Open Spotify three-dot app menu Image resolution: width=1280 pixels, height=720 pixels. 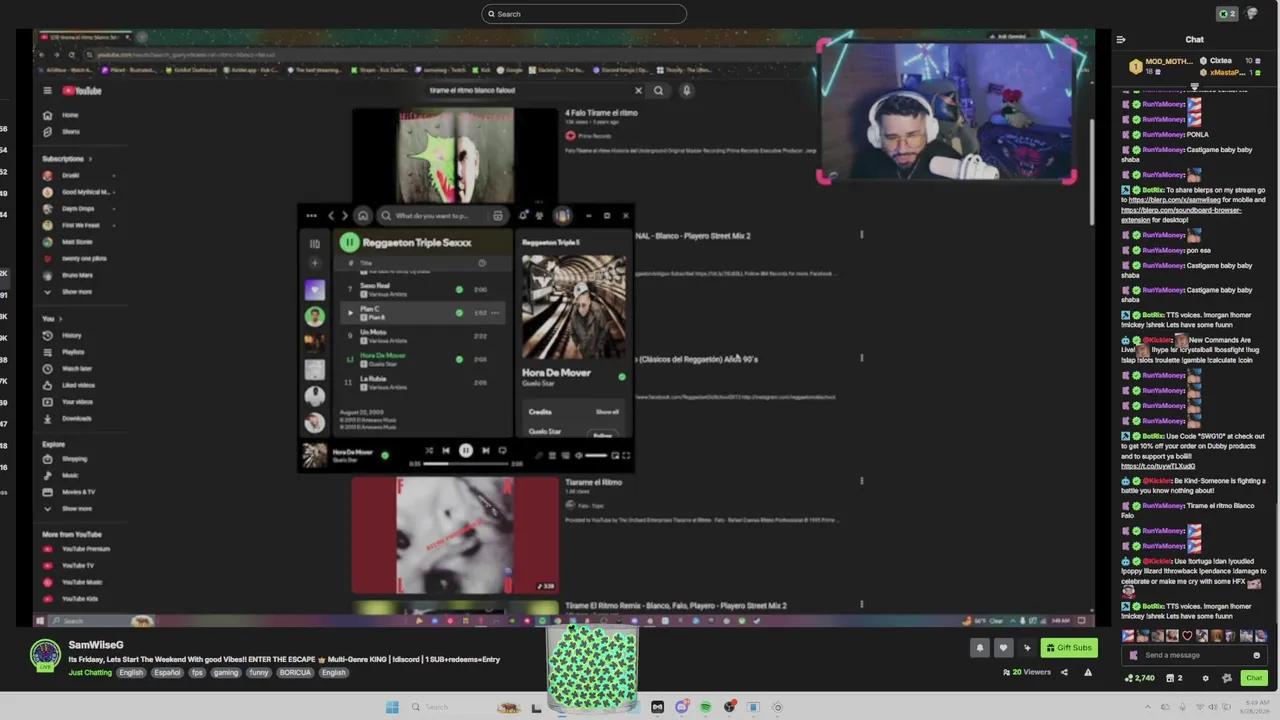pos(311,215)
